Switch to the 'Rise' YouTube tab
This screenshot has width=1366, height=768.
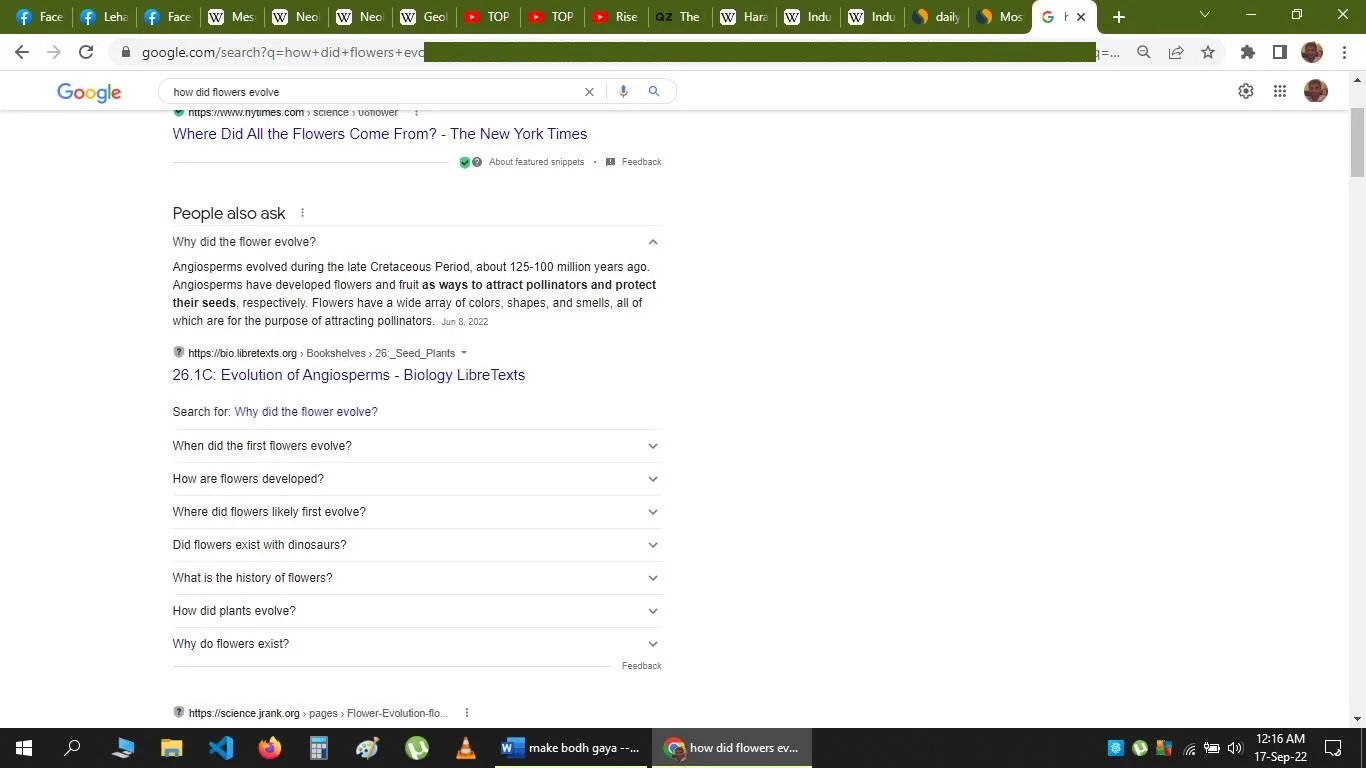tap(615, 17)
